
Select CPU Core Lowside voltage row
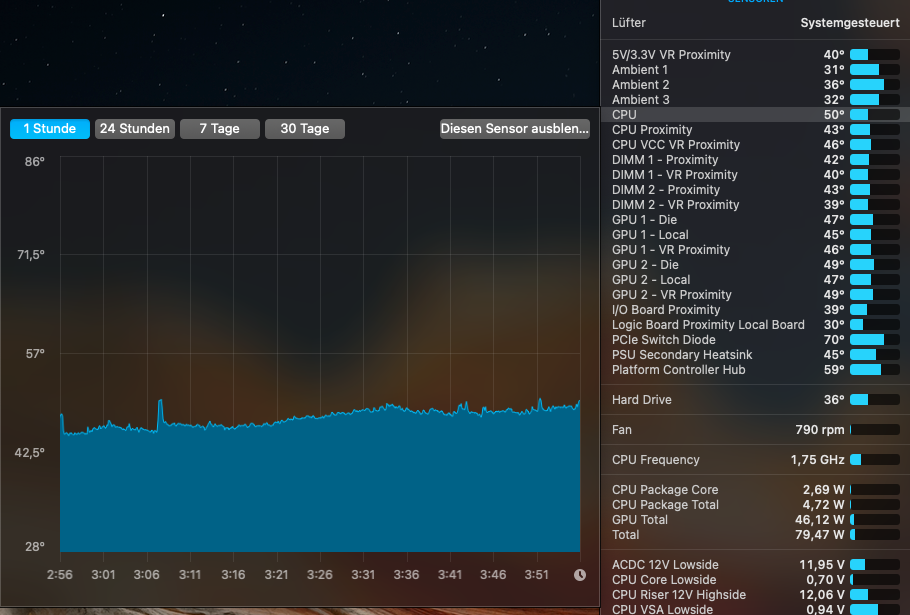(x=756, y=580)
